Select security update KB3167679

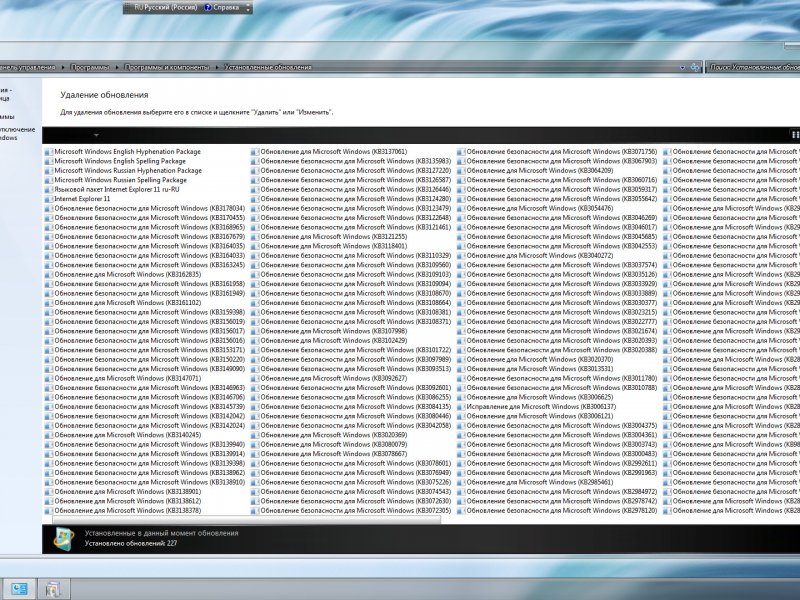coord(145,237)
